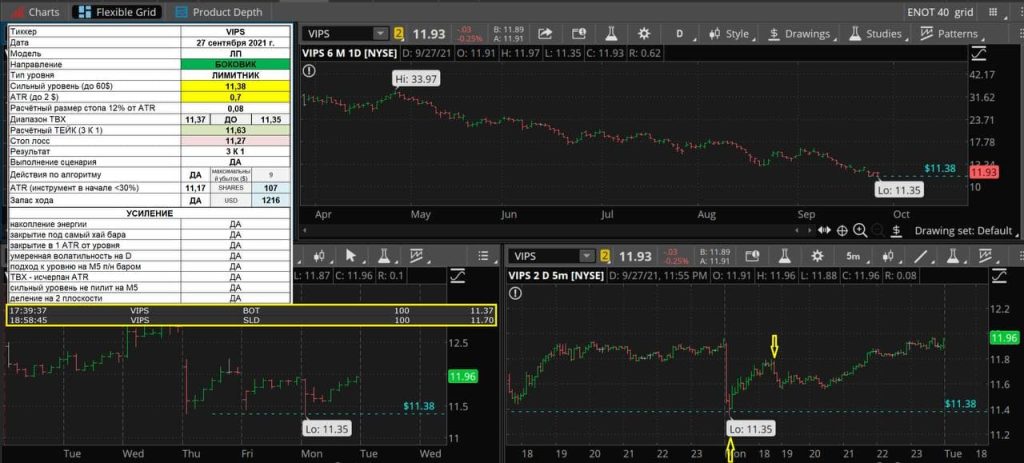This screenshot has width=1024, height=463.
Task: Open the share icon in top chart toolbar
Action: tap(545, 34)
